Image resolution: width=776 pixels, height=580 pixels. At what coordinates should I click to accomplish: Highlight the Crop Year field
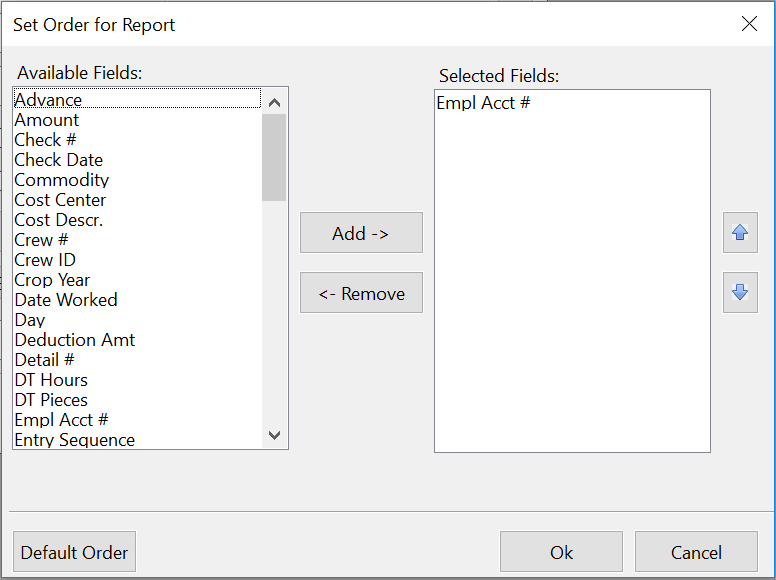(x=52, y=280)
